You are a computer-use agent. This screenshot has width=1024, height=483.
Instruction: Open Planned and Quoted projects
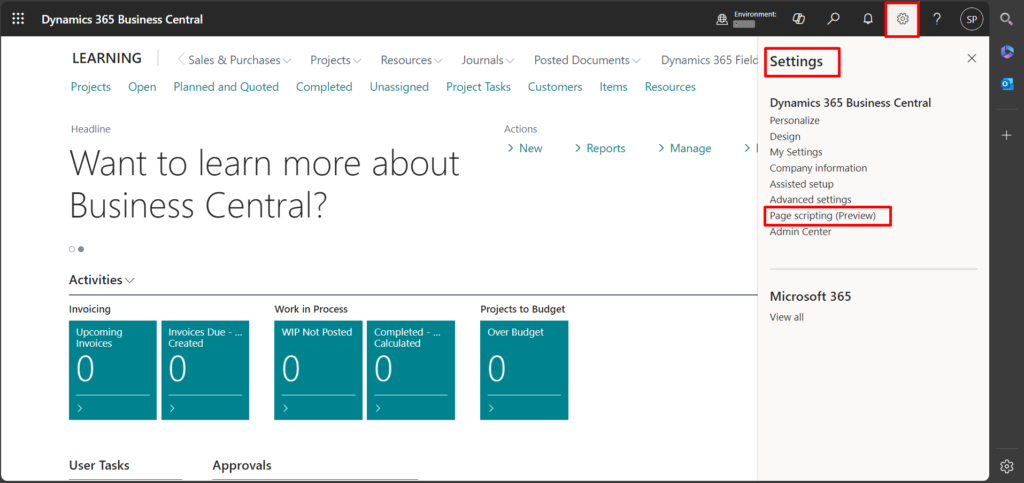(226, 87)
